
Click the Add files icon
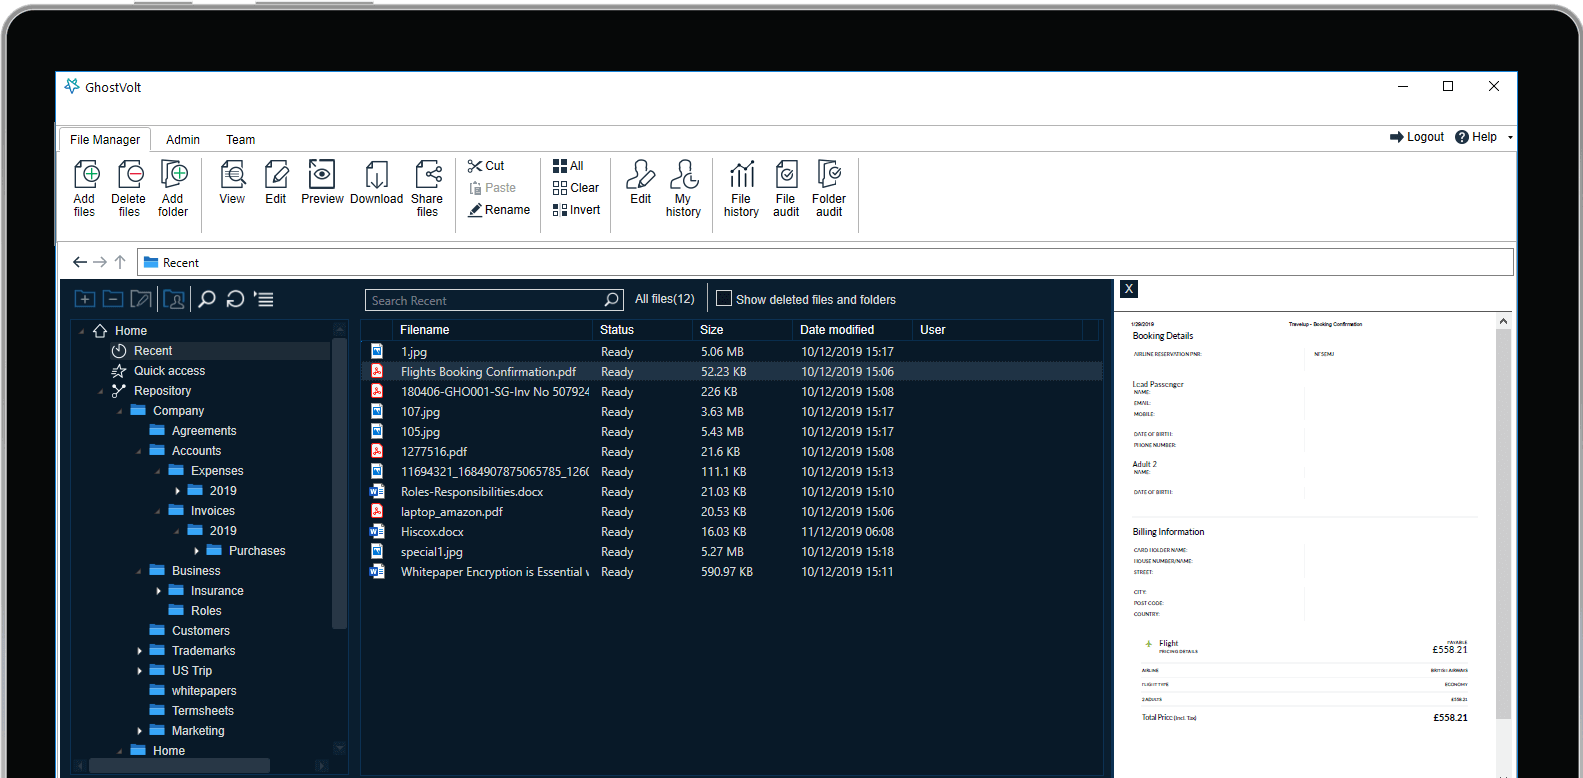click(x=86, y=176)
